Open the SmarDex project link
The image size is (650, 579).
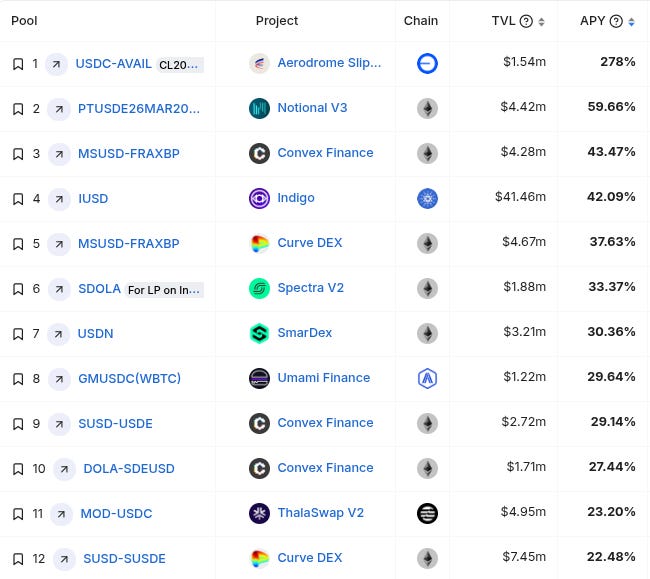(x=305, y=333)
